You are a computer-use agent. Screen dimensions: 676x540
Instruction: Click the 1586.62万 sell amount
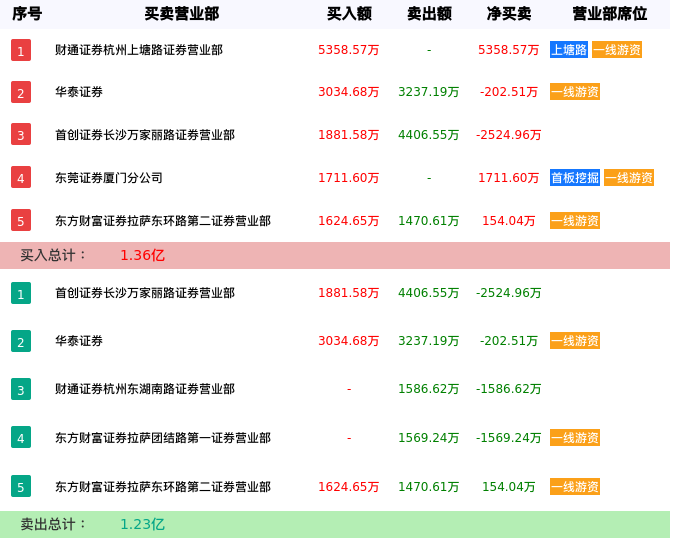click(x=429, y=389)
